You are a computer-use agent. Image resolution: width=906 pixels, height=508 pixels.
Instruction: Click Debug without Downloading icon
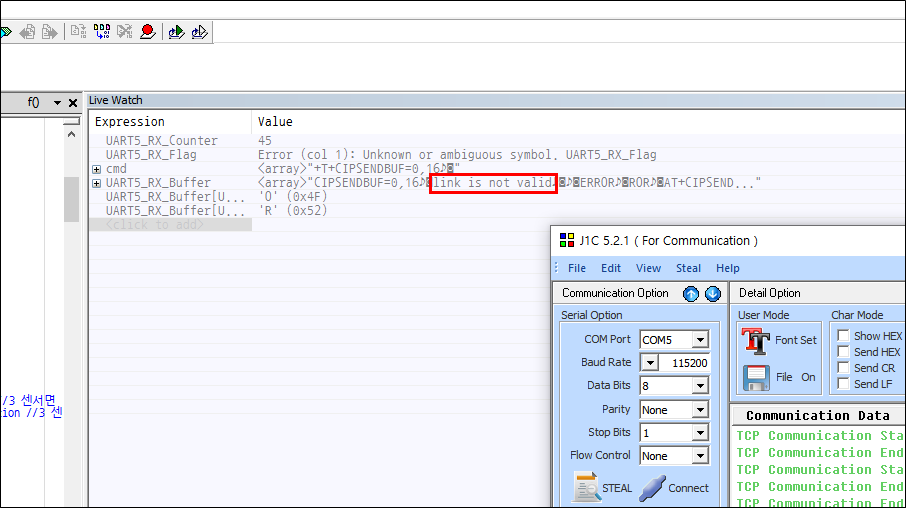[x=199, y=32]
